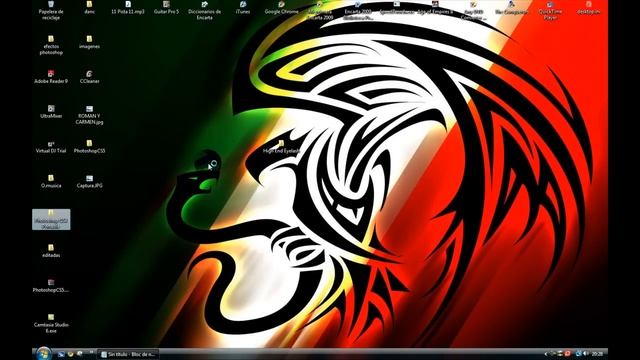Screen dimensions: 640x360
Task: Select the QuickTime Player shortcut
Action: coord(550,10)
